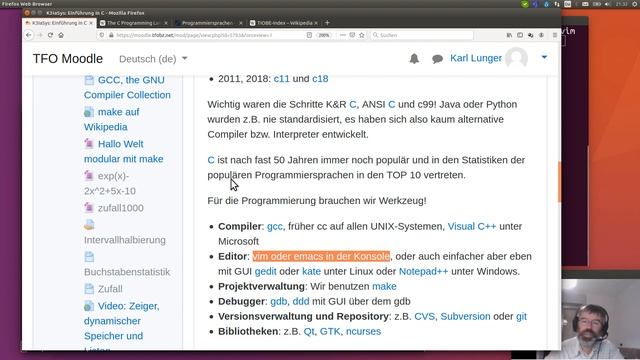Follow the gedit editor link

(x=266, y=271)
